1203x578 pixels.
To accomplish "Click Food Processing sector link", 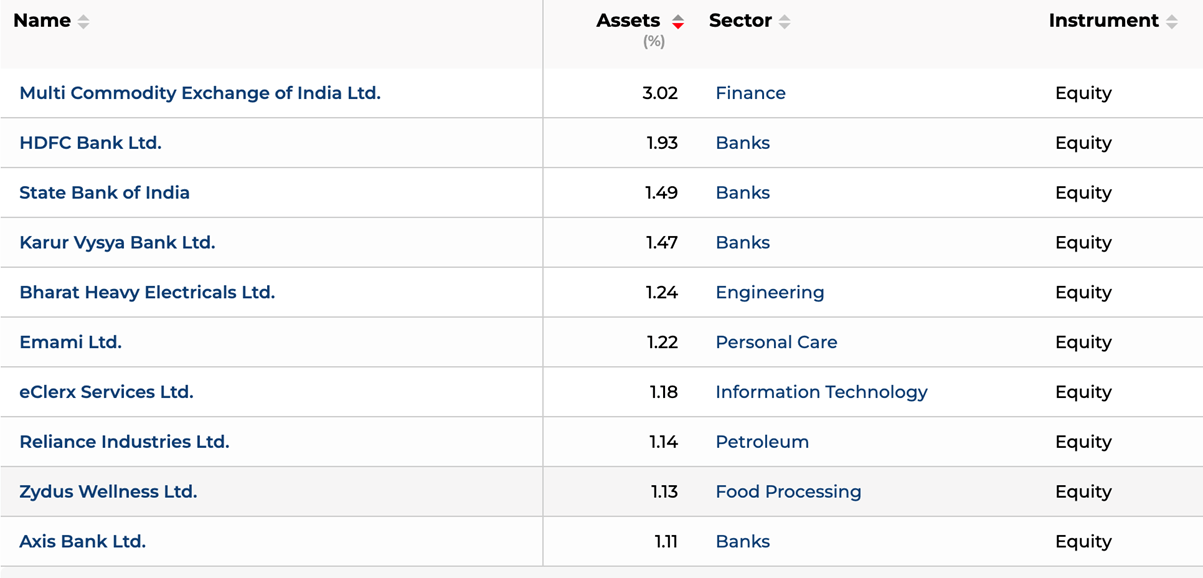I will pos(788,492).
